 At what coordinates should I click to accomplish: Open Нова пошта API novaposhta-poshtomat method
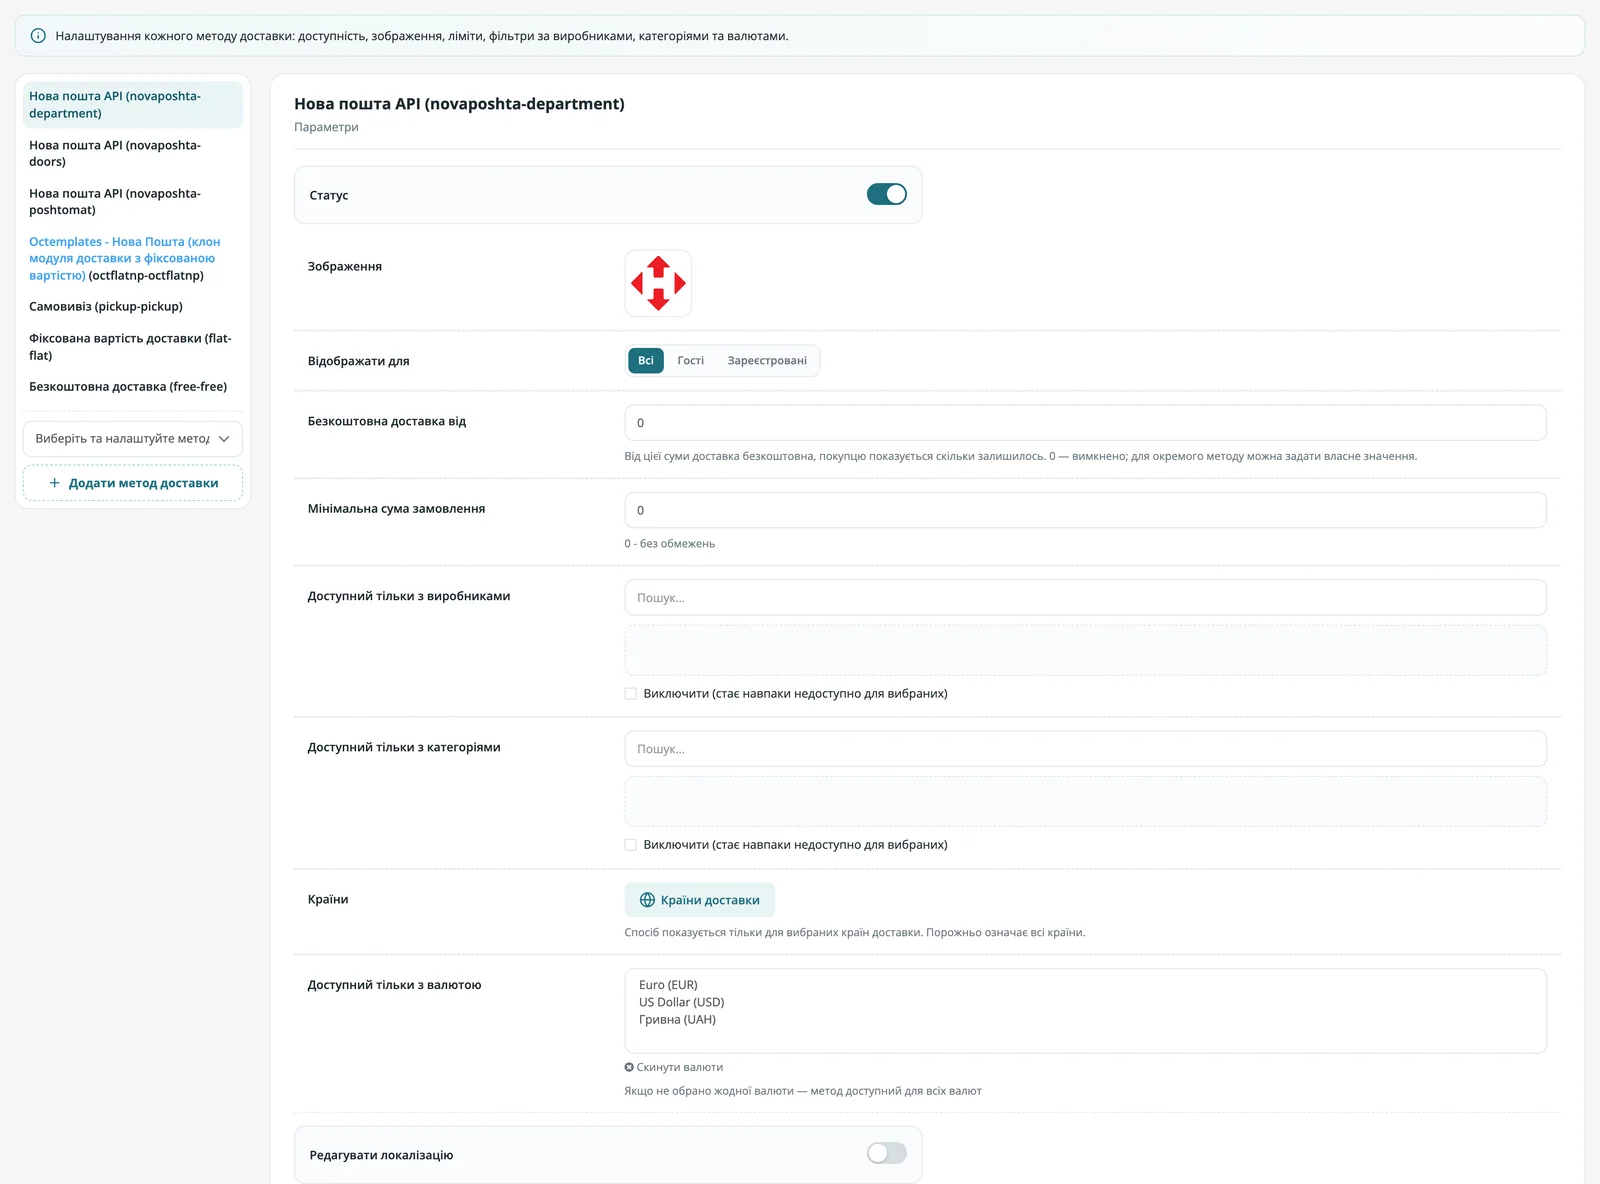coord(133,201)
